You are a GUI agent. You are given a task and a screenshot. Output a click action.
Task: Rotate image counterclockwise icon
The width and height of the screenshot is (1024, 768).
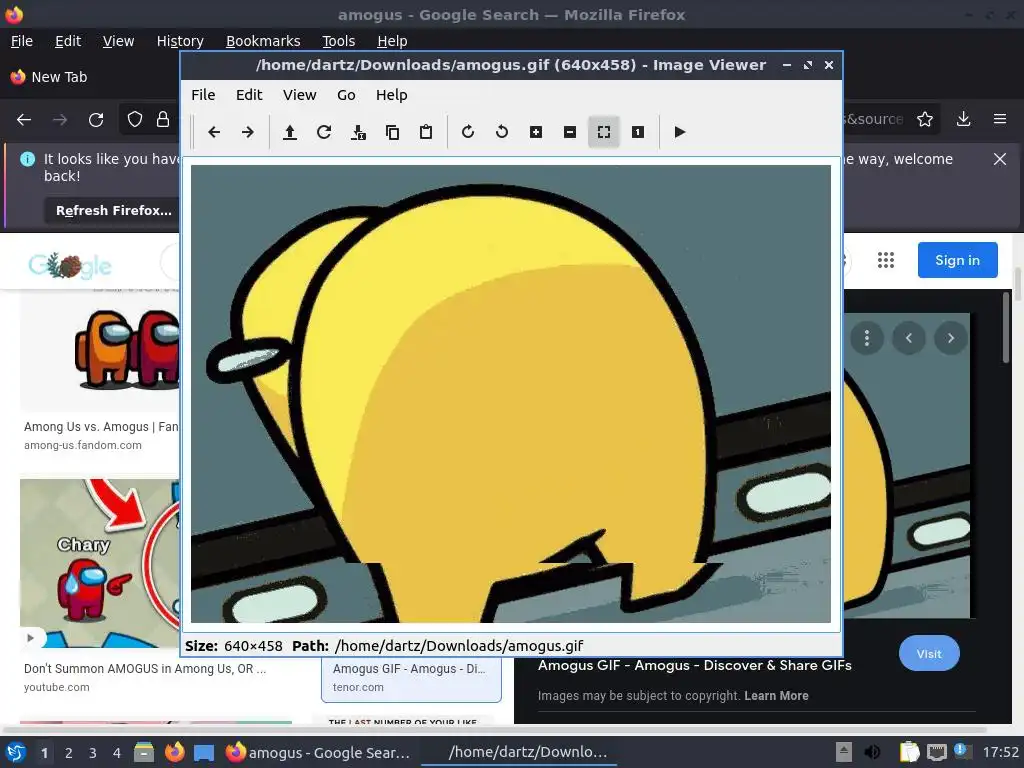click(502, 133)
